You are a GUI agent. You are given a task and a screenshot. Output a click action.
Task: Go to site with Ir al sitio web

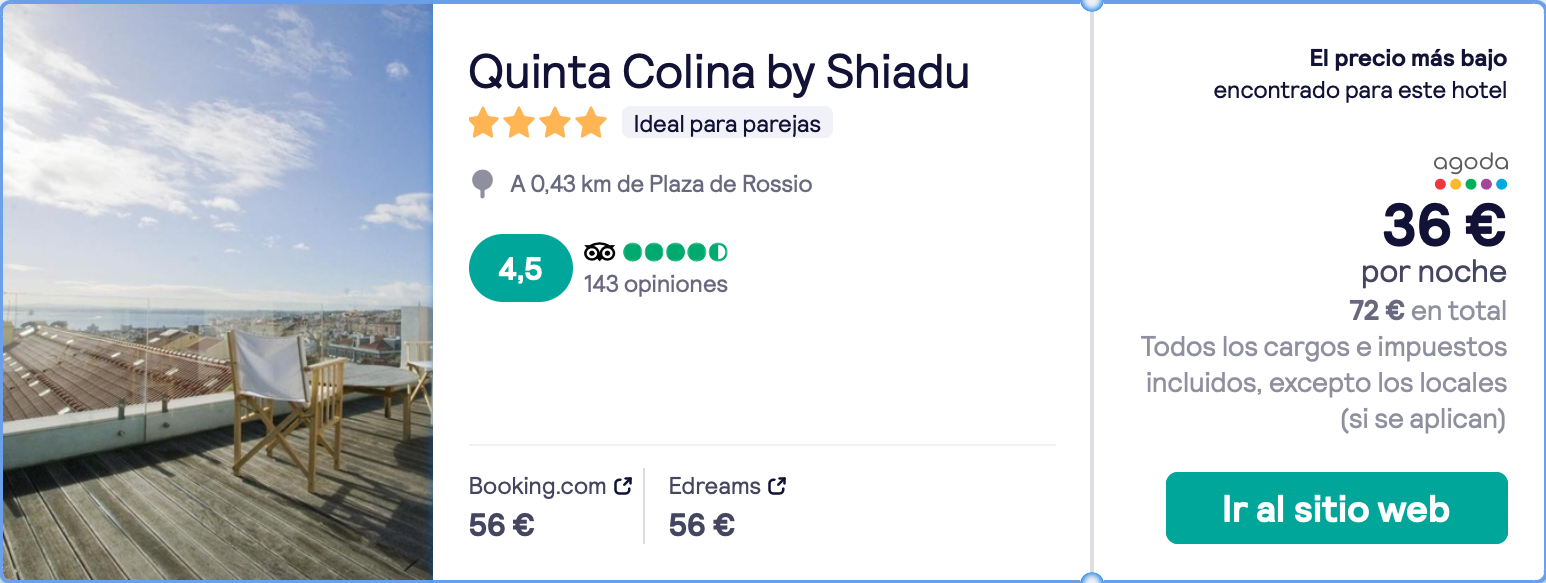coord(1336,508)
